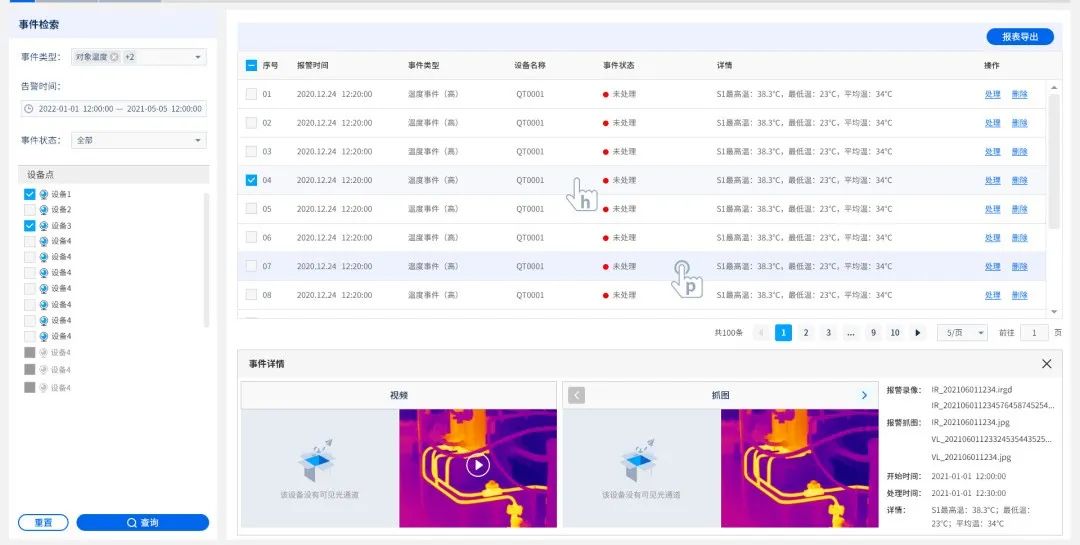Open the 事件类型 dropdown
Viewport: 1080px width, 545px height.
pos(138,57)
